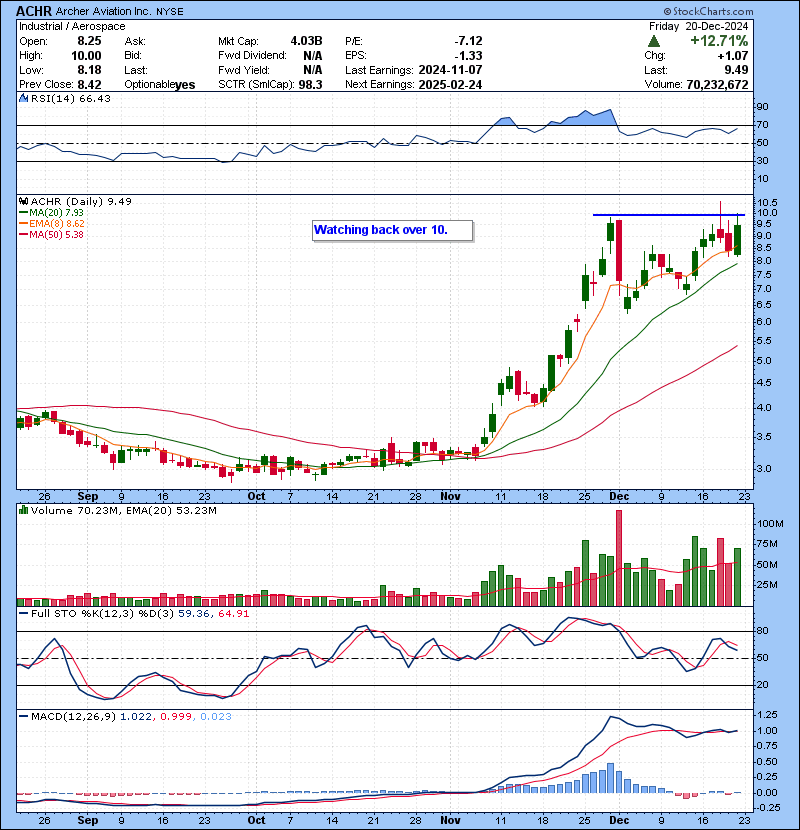Click the Low value 8.18
Image resolution: width=800 pixels, height=830 pixels.
pyautogui.click(x=89, y=70)
